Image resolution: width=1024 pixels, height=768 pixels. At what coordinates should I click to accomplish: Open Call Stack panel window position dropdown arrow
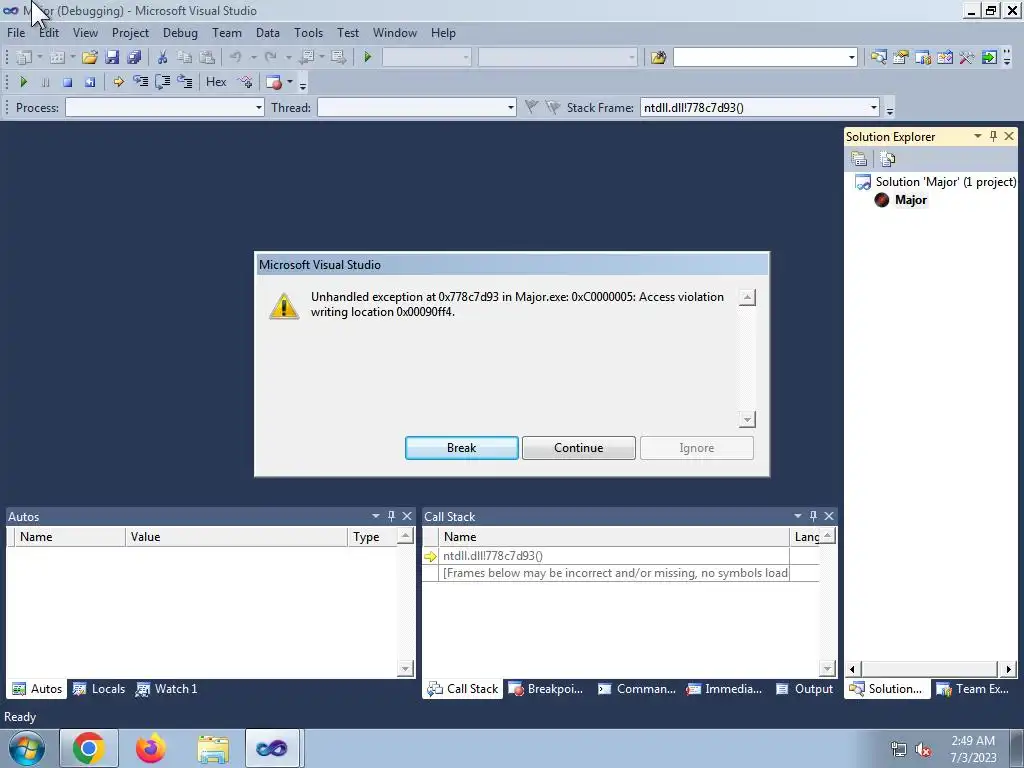tap(797, 516)
